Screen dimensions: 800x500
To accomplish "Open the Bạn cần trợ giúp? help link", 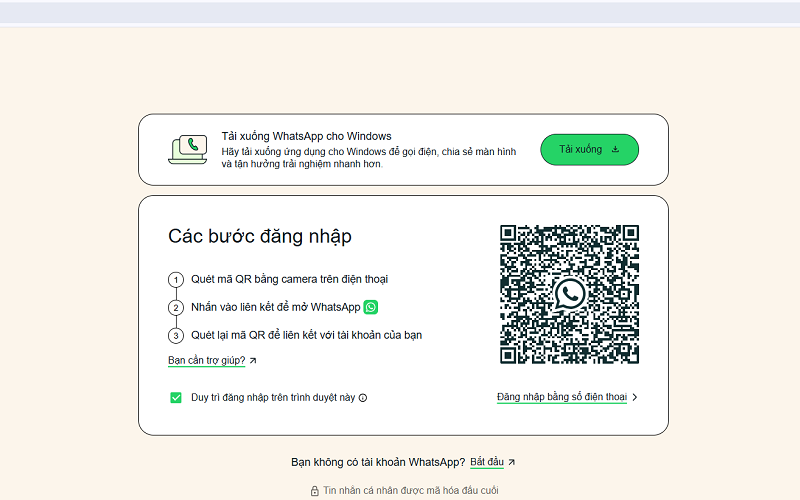I will pos(206,360).
